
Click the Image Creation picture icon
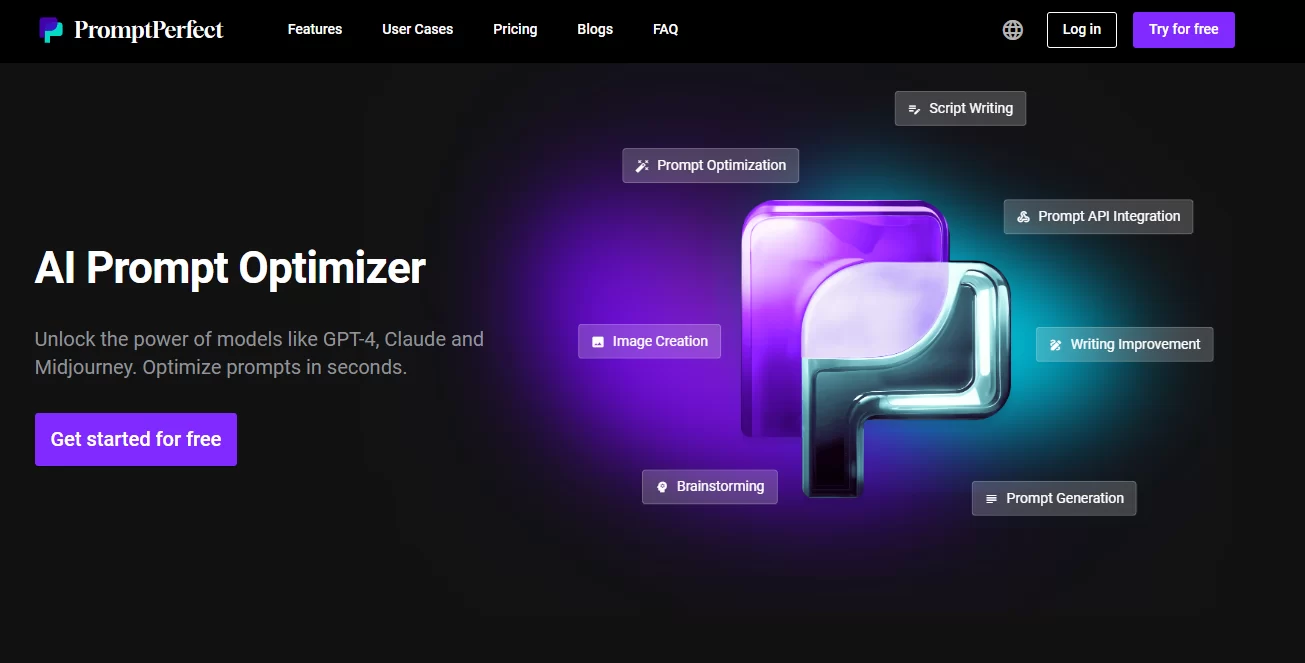click(598, 342)
